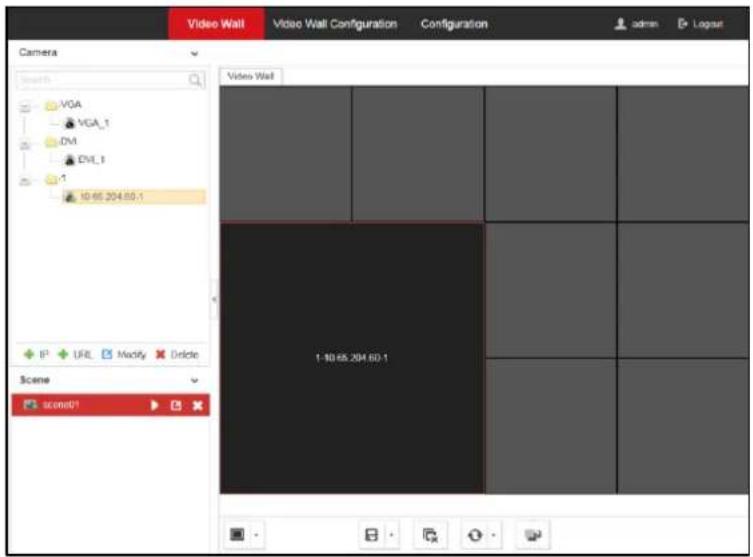The width and height of the screenshot is (753, 557).
Task: Select the Video Wall sub-tab above grid
Action: coord(251,76)
